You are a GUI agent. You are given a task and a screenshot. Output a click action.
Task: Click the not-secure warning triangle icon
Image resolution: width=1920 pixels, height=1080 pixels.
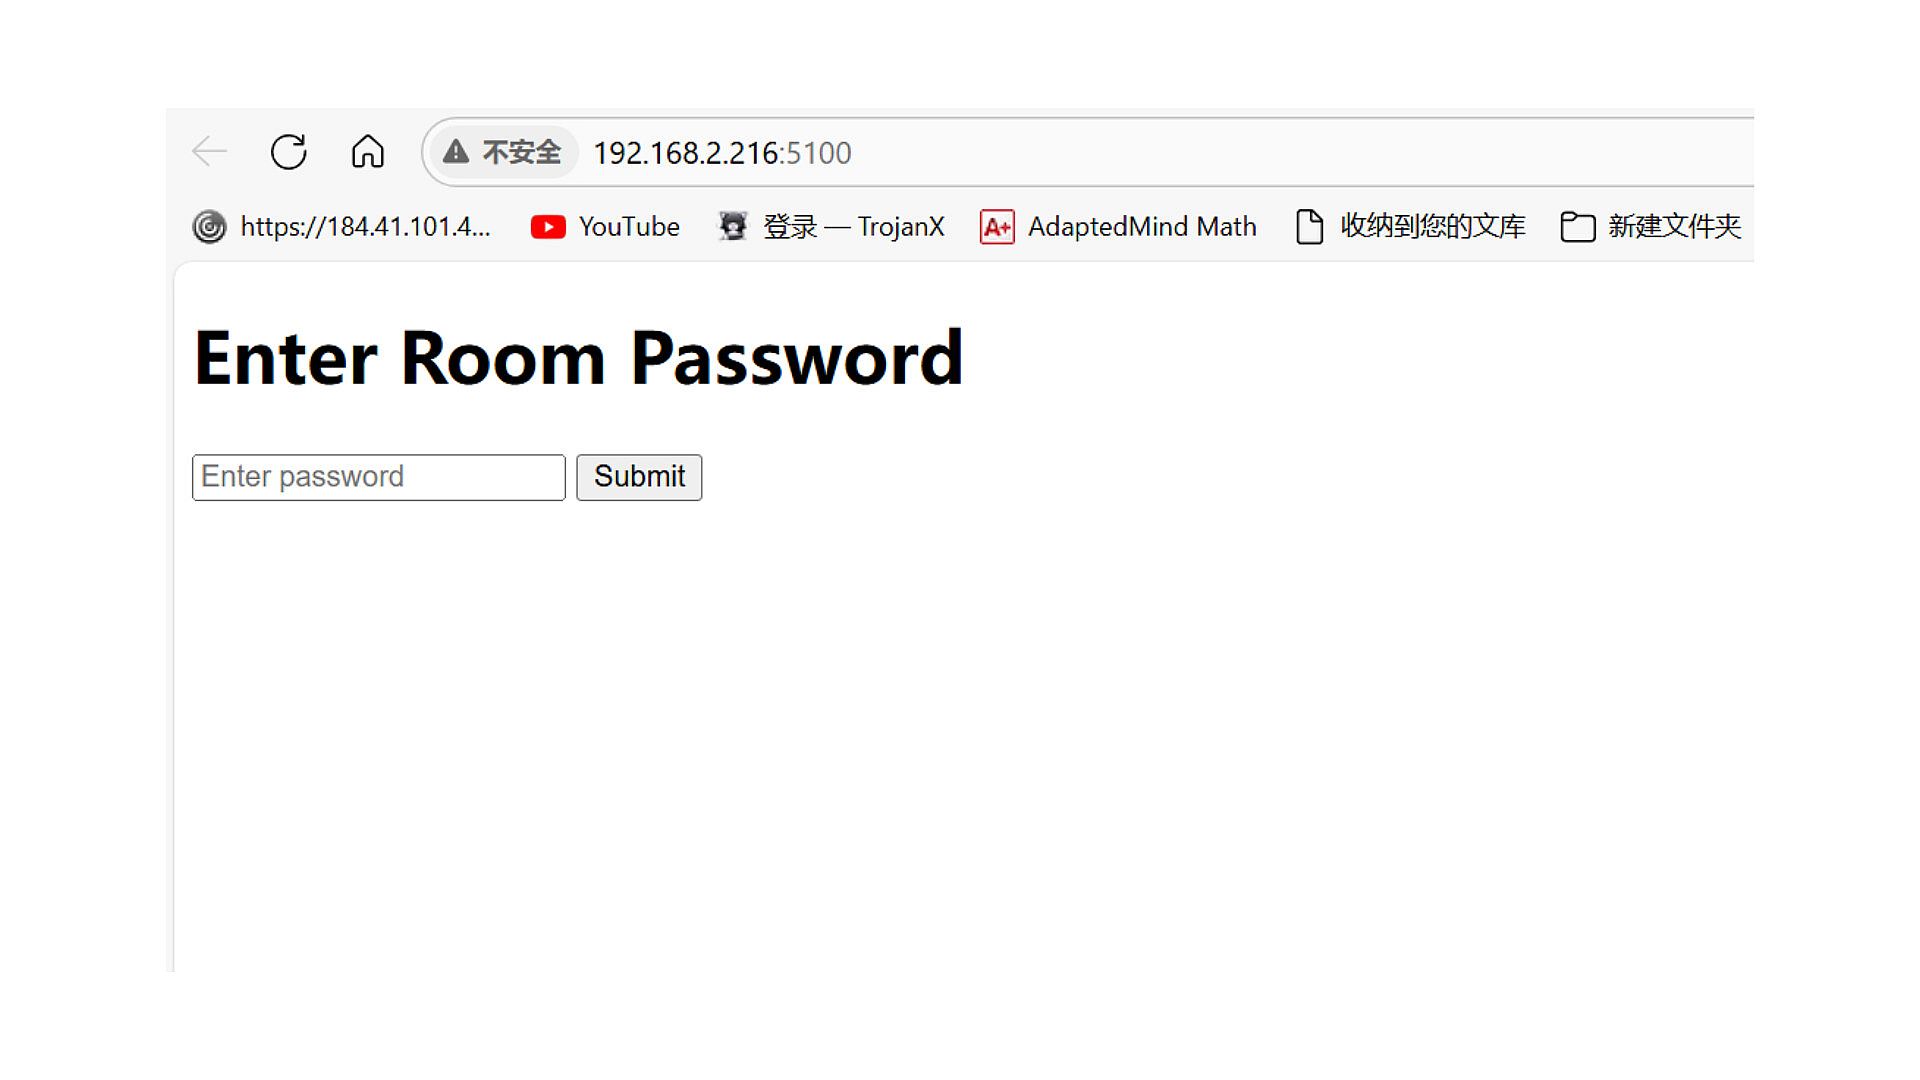[x=456, y=152]
